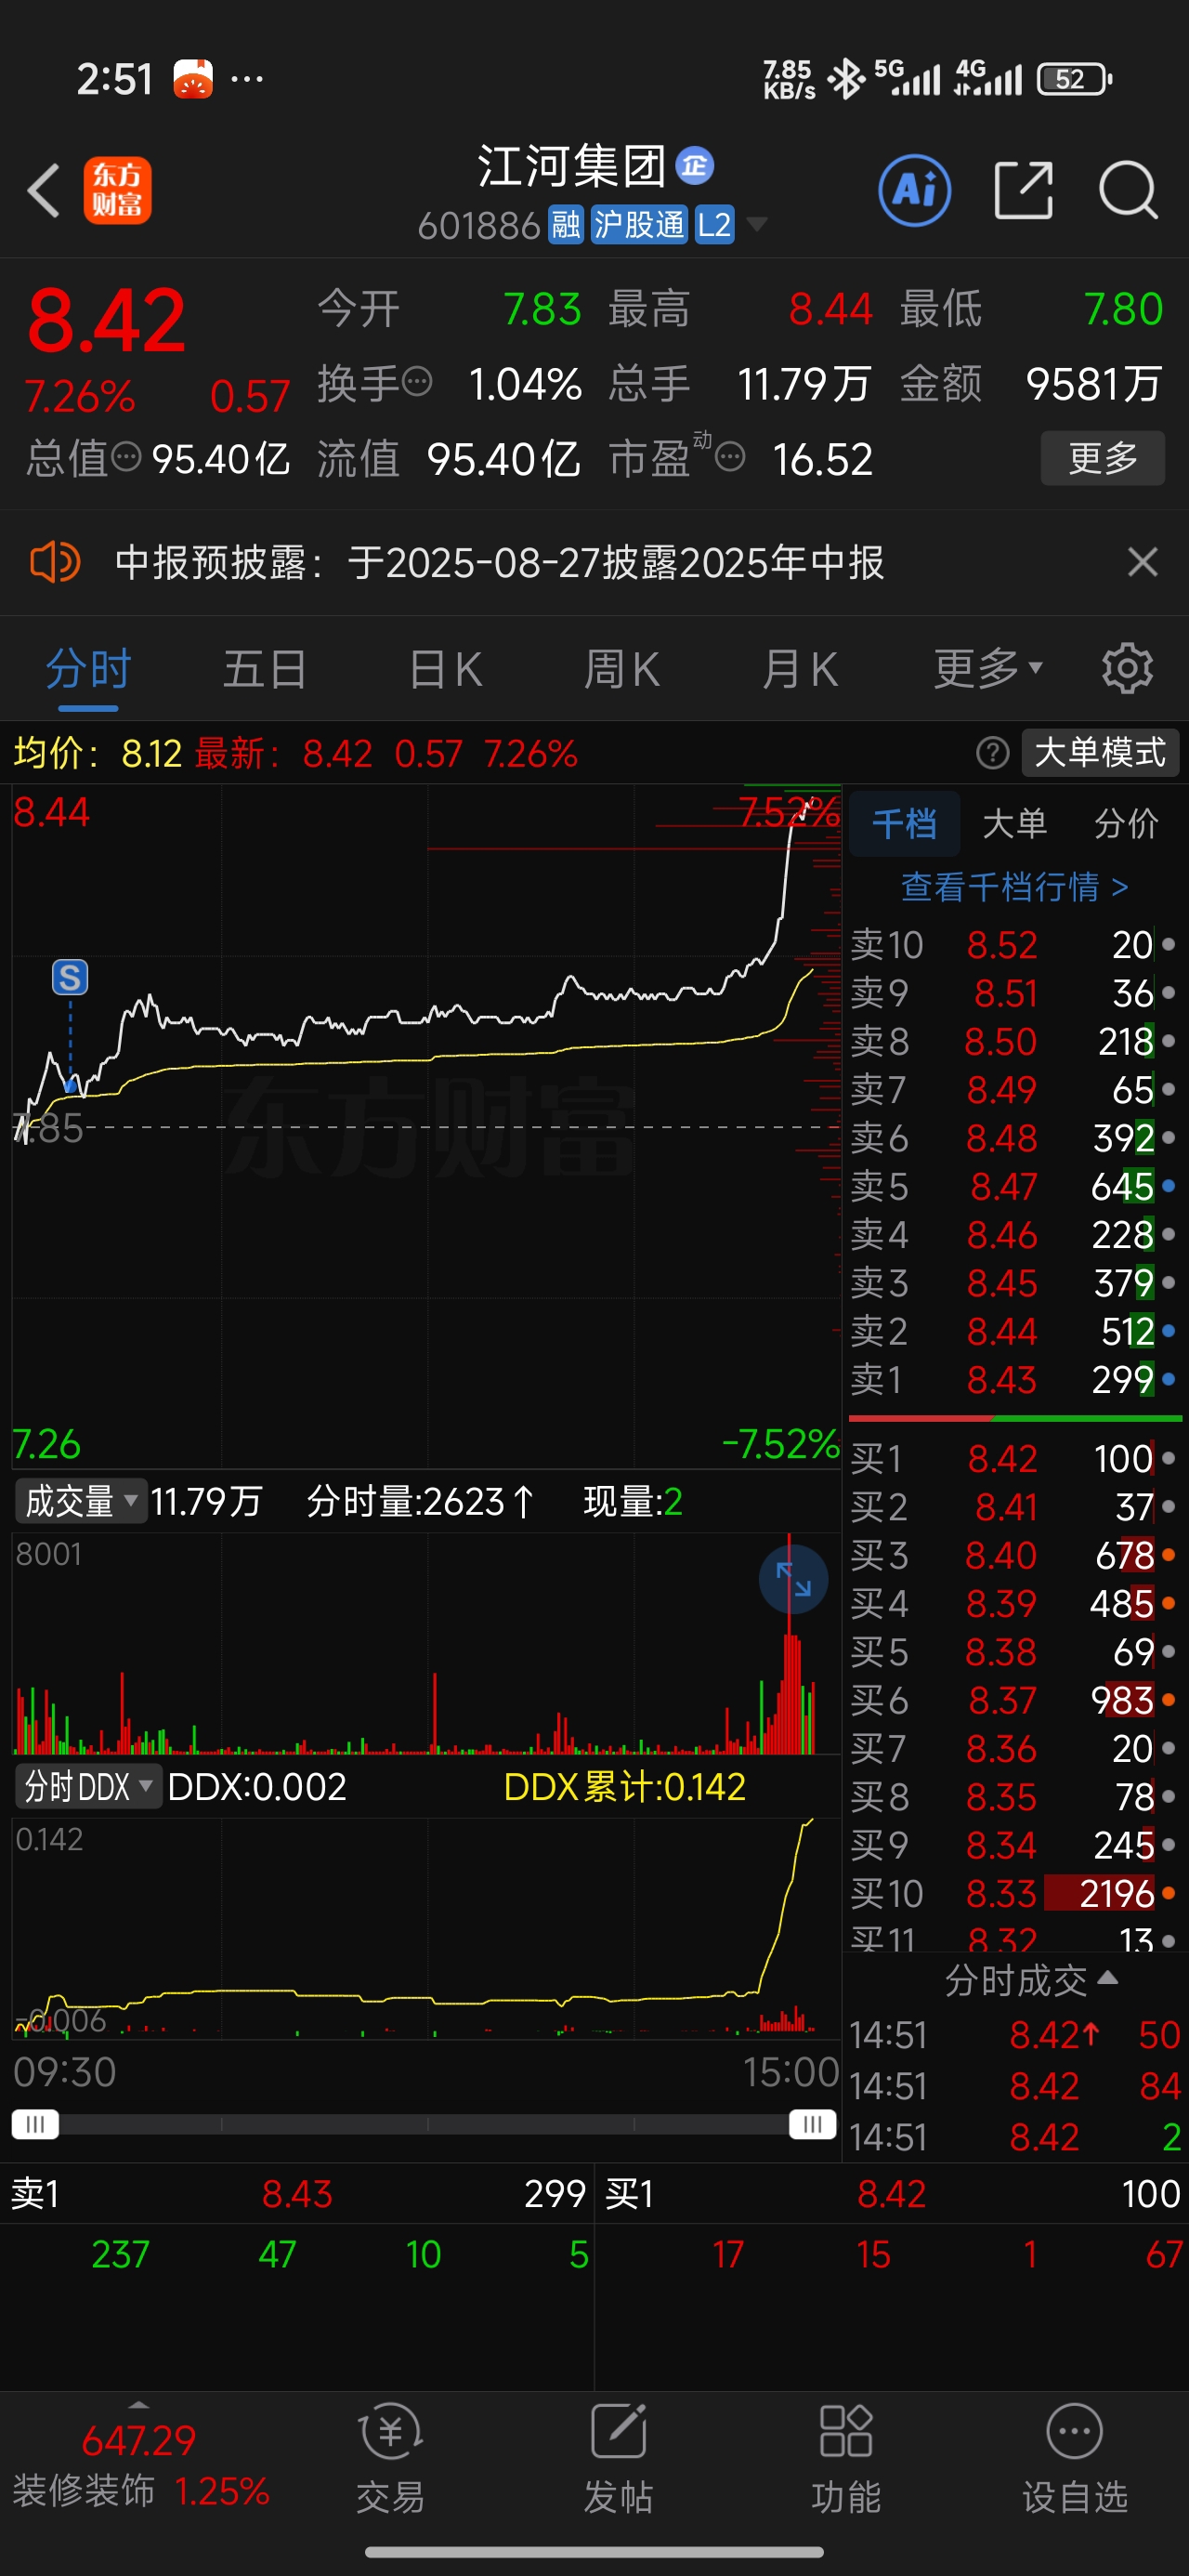1189x2576 pixels.
Task: Open the 发帖 post icon
Action: [618, 2458]
